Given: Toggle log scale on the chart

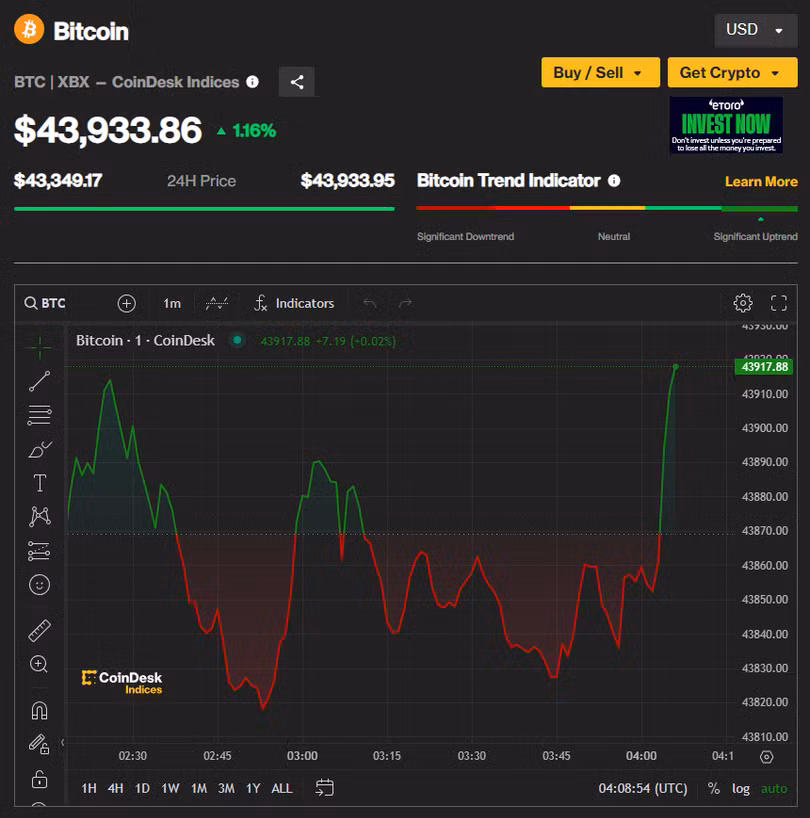Looking at the screenshot, I should 740,788.
